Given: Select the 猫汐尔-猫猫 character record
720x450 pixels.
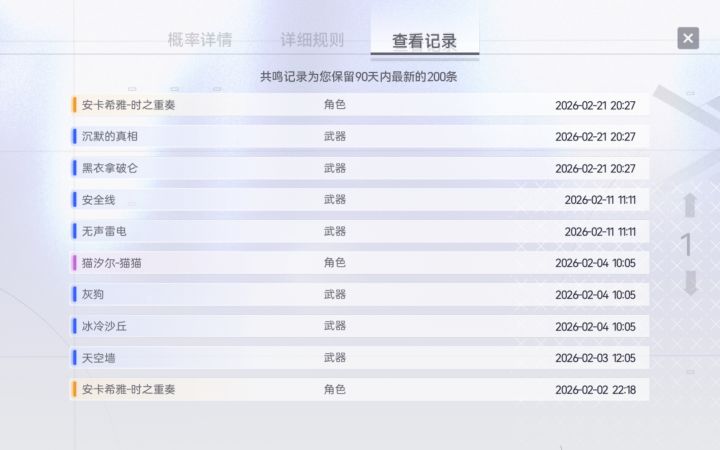Looking at the screenshot, I should [x=360, y=263].
